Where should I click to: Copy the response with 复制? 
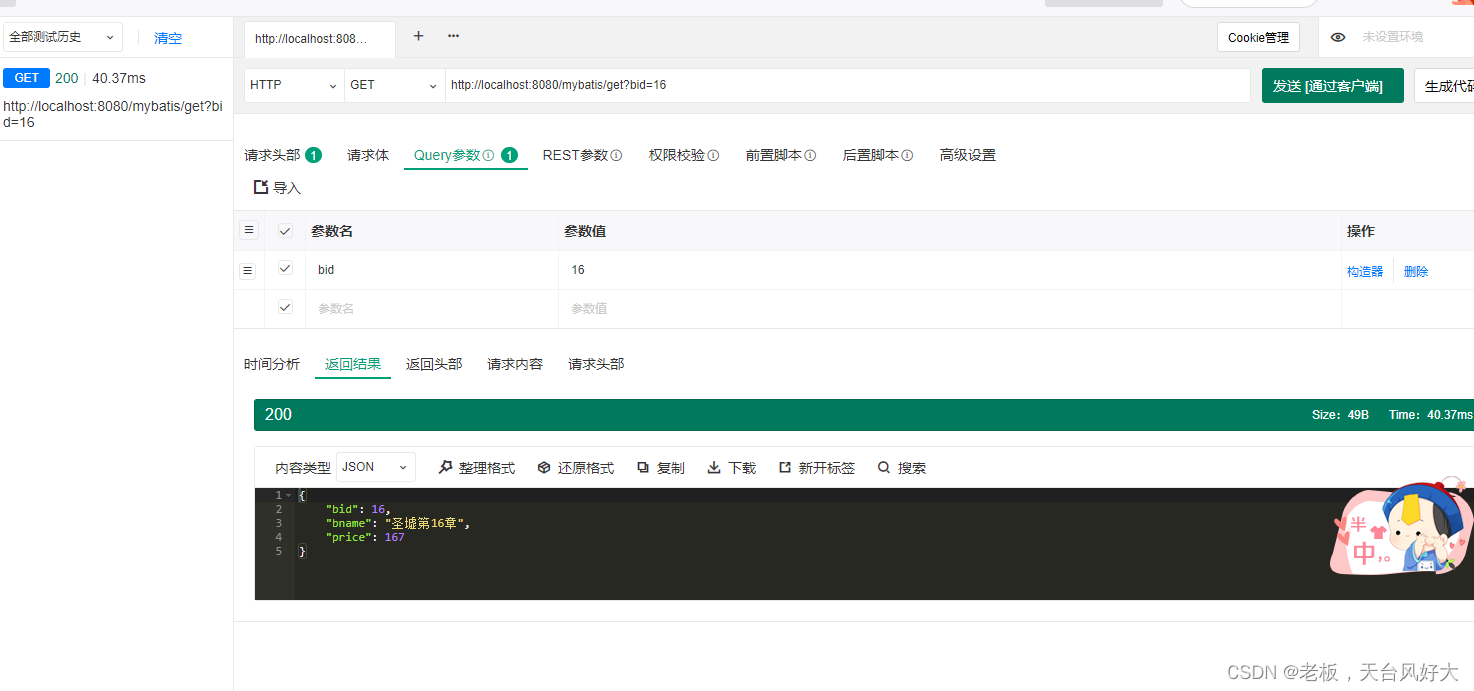(661, 468)
